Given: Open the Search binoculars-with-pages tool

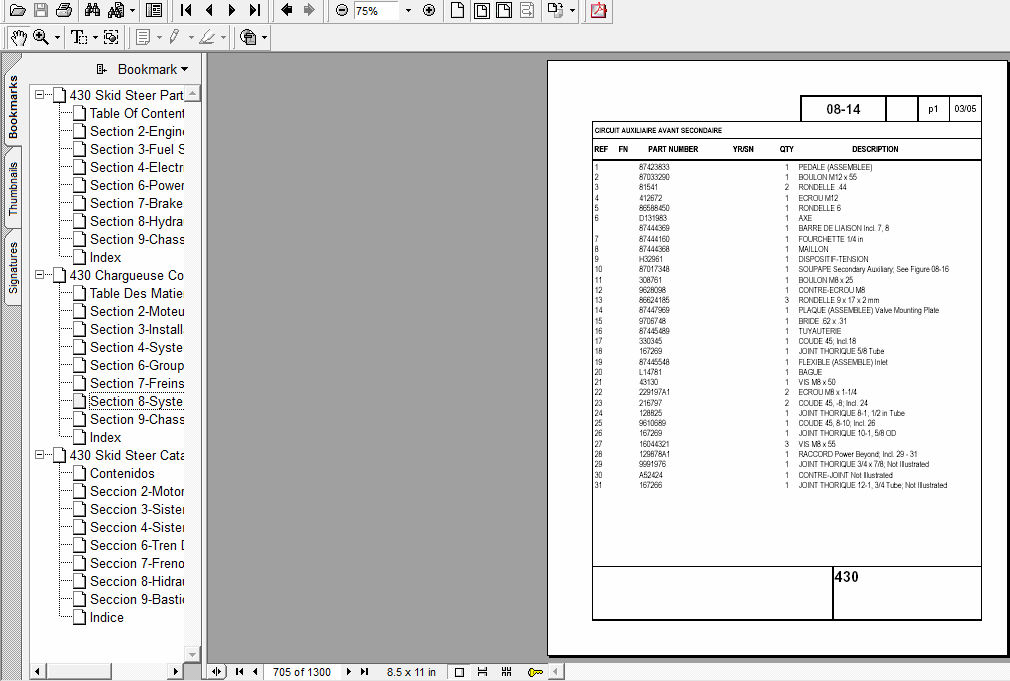Looking at the screenshot, I should point(117,10).
